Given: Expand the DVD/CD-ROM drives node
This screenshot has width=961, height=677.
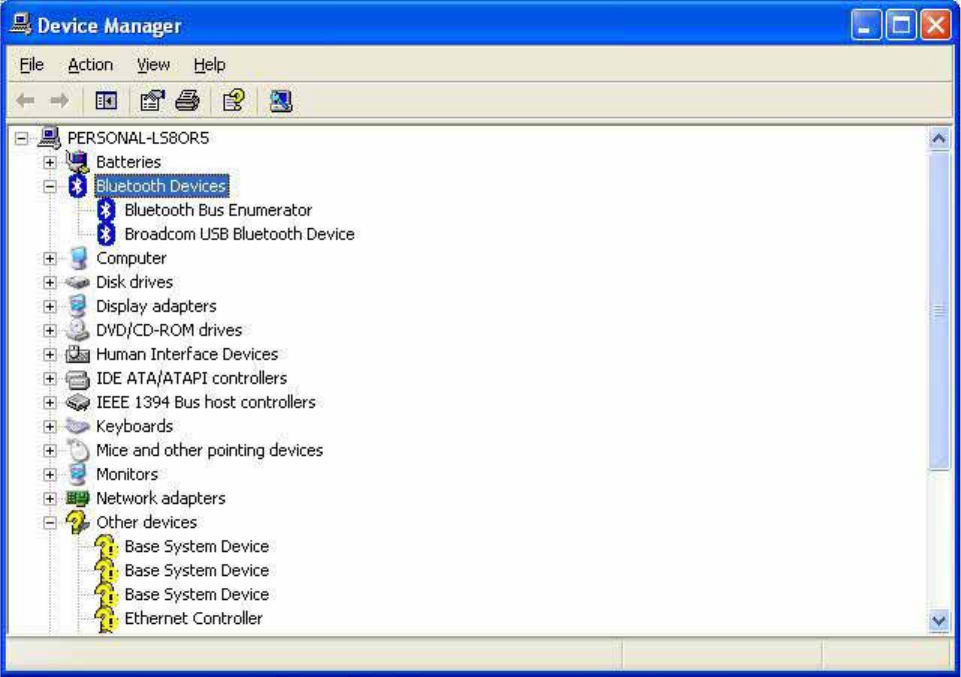Looking at the screenshot, I should [x=50, y=331].
